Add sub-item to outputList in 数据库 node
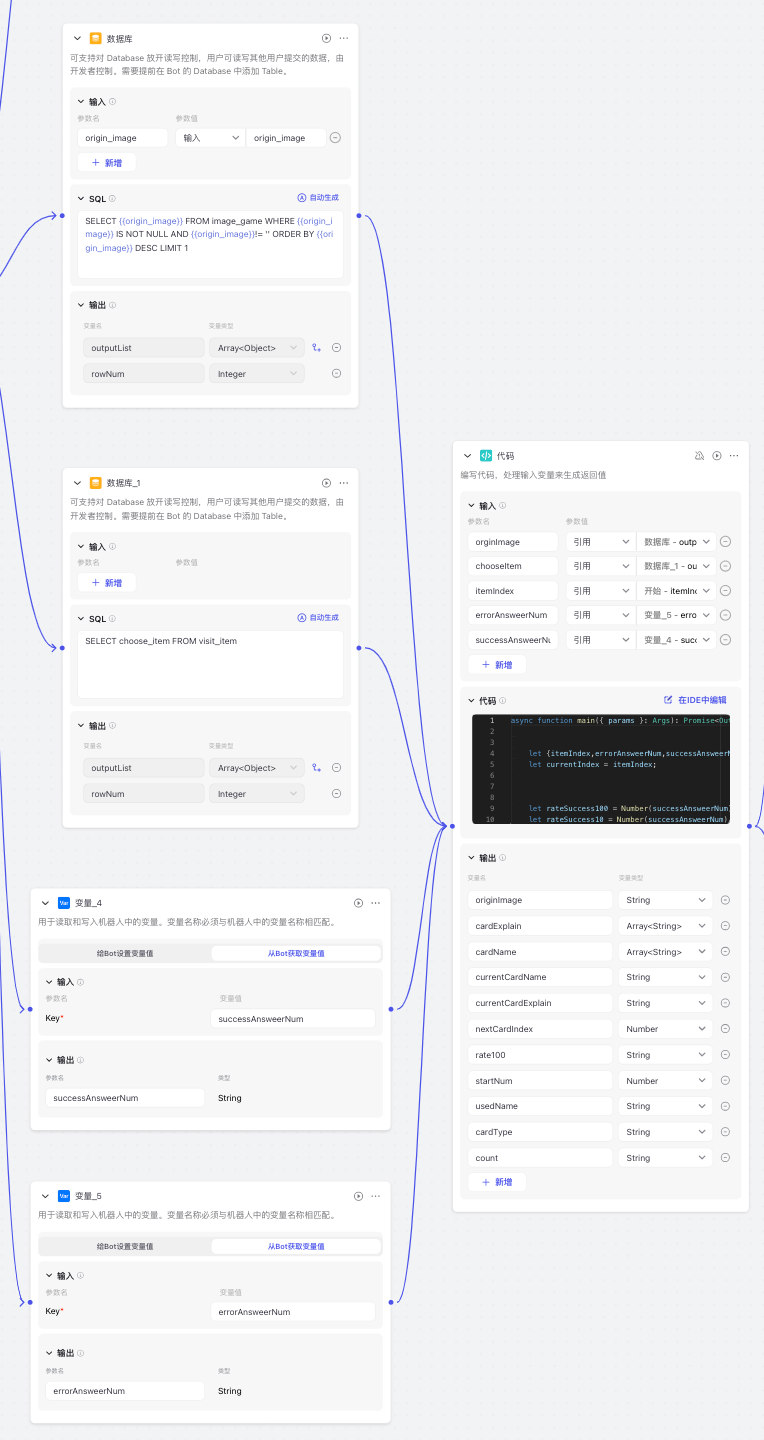 click(317, 348)
